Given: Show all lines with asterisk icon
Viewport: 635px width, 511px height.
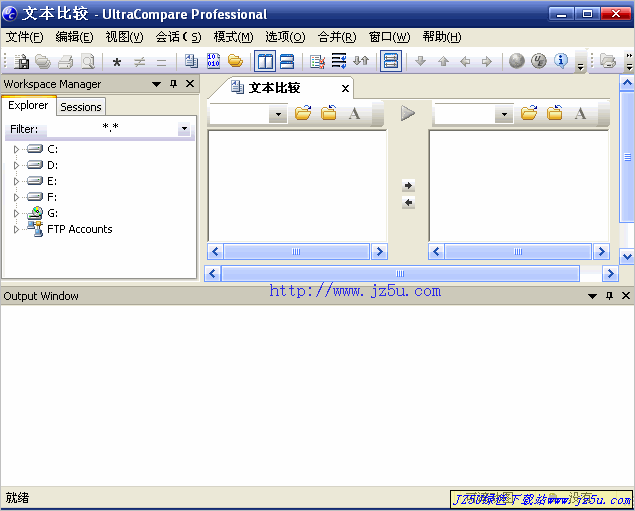Looking at the screenshot, I should click(117, 62).
